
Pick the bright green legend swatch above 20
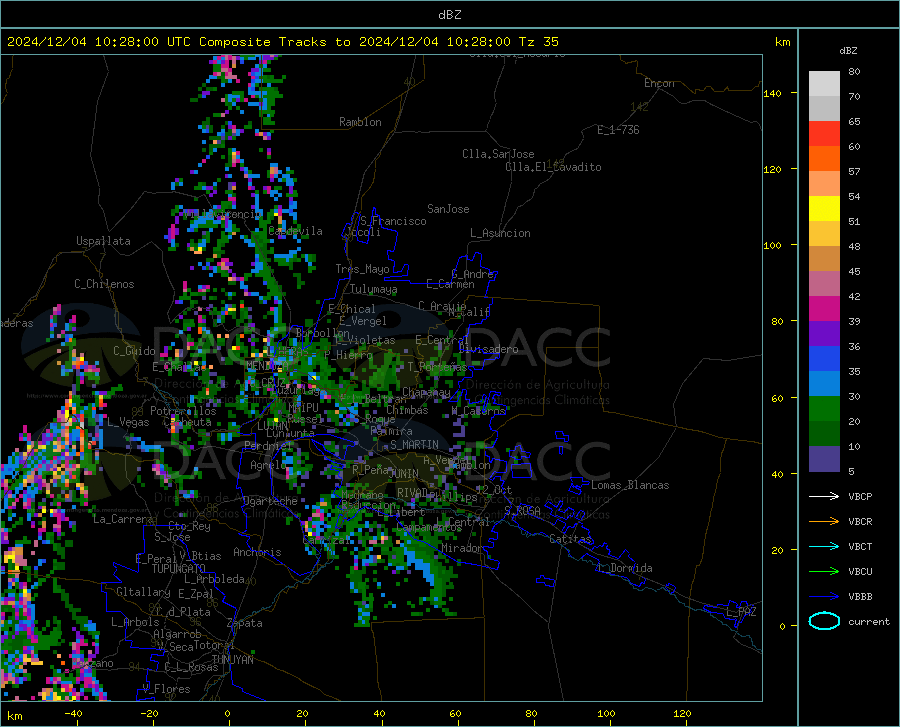click(824, 409)
